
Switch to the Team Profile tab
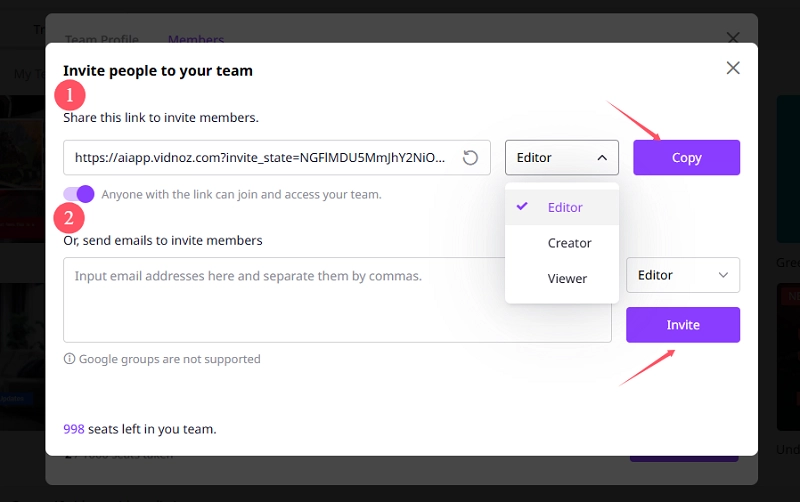(102, 39)
